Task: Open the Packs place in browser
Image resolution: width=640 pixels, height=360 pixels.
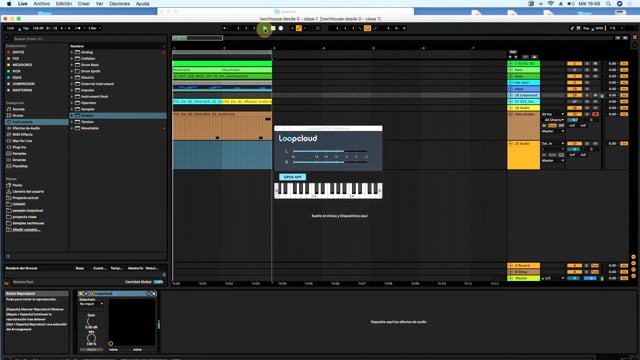Action: tap(17, 185)
